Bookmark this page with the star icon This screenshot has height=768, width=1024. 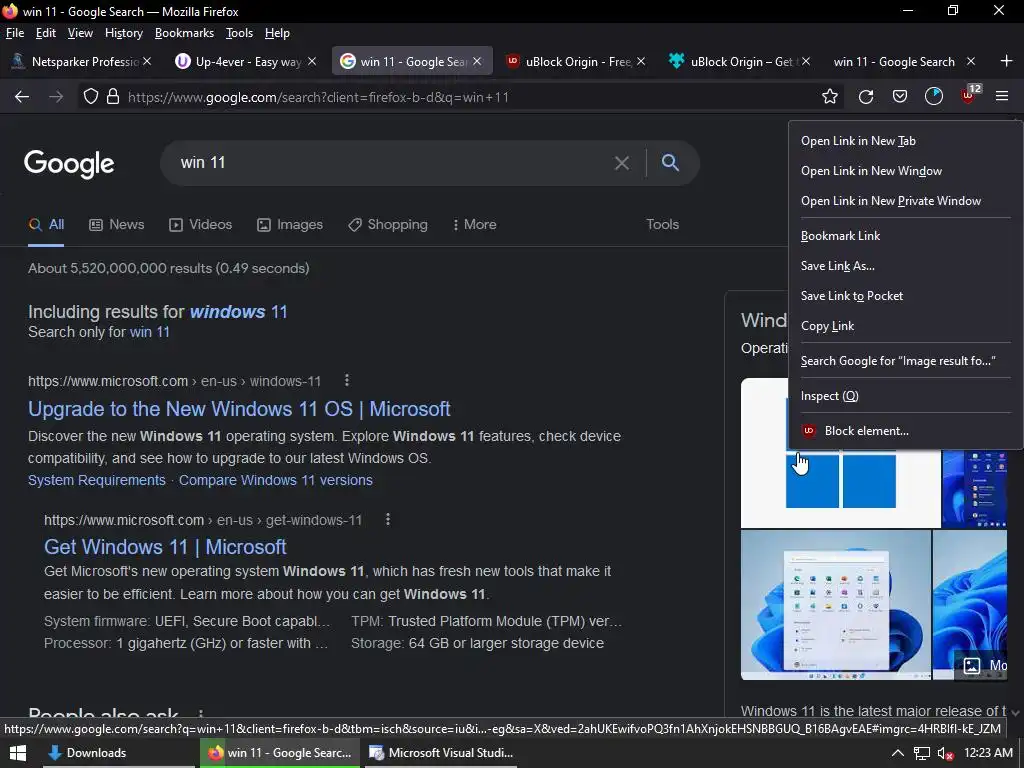click(830, 97)
